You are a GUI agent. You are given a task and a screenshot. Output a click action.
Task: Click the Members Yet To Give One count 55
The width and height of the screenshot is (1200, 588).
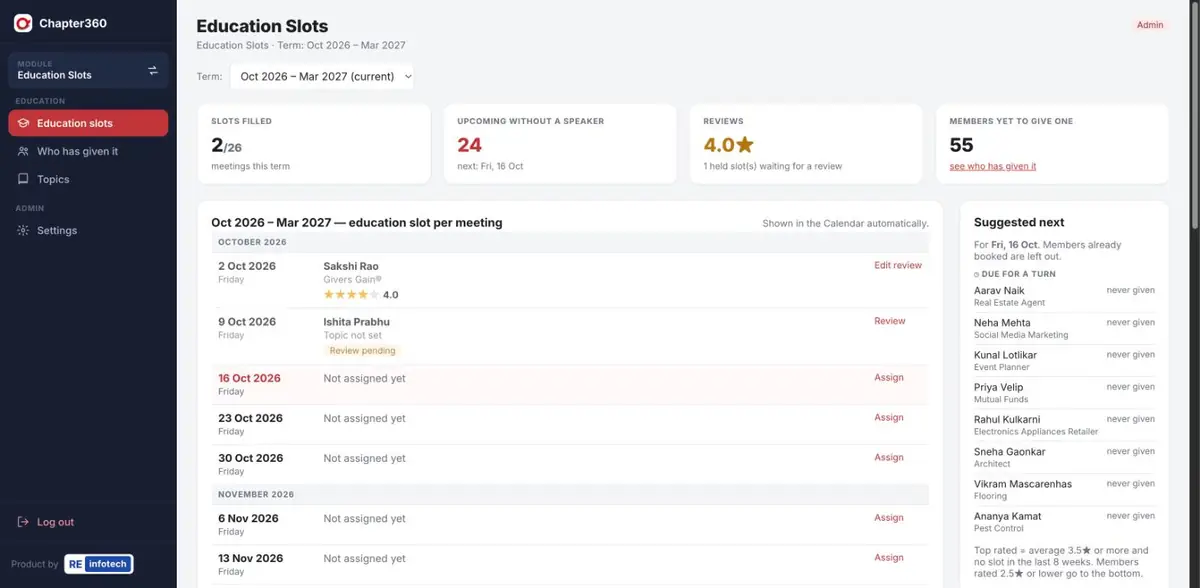click(962, 145)
